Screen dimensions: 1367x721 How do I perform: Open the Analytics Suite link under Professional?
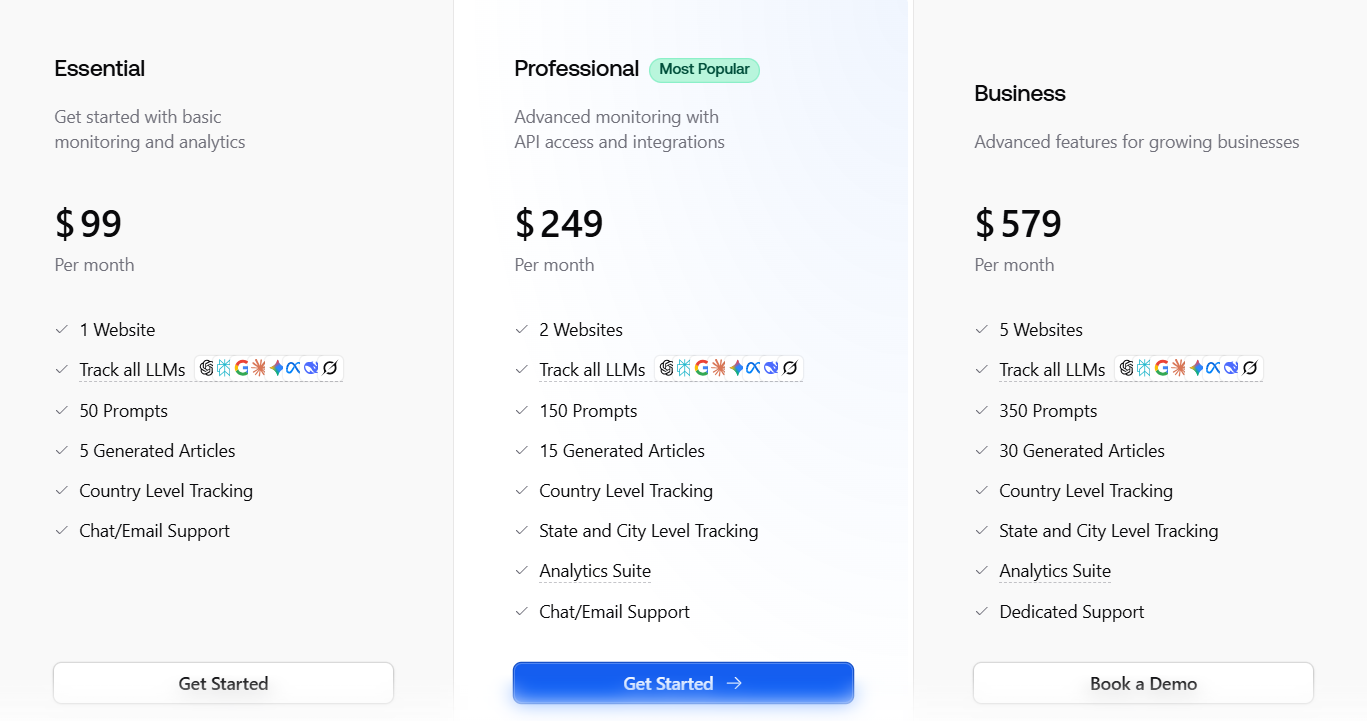[595, 570]
